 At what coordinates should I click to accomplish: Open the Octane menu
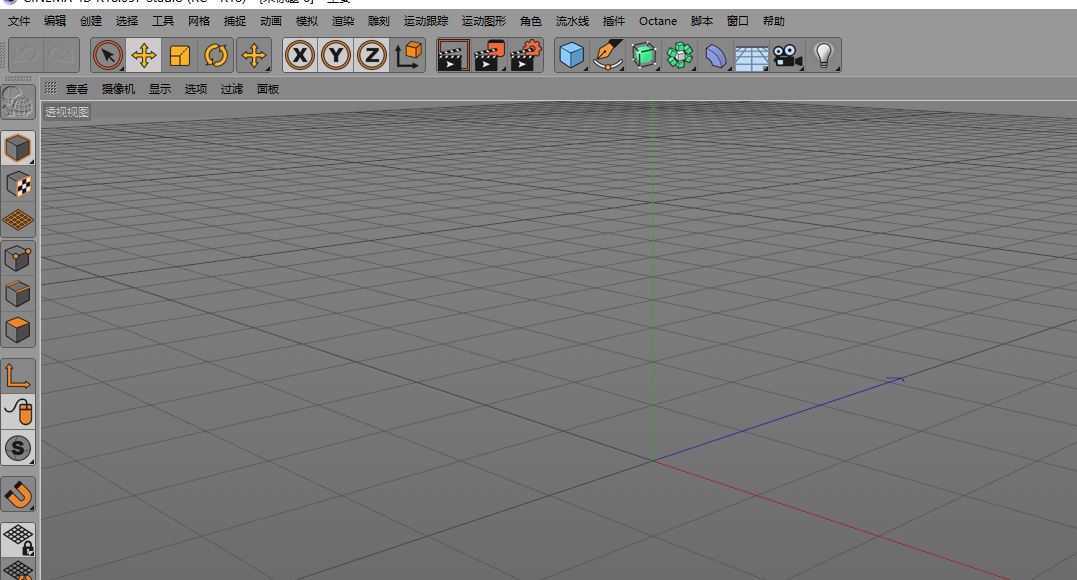(x=658, y=21)
